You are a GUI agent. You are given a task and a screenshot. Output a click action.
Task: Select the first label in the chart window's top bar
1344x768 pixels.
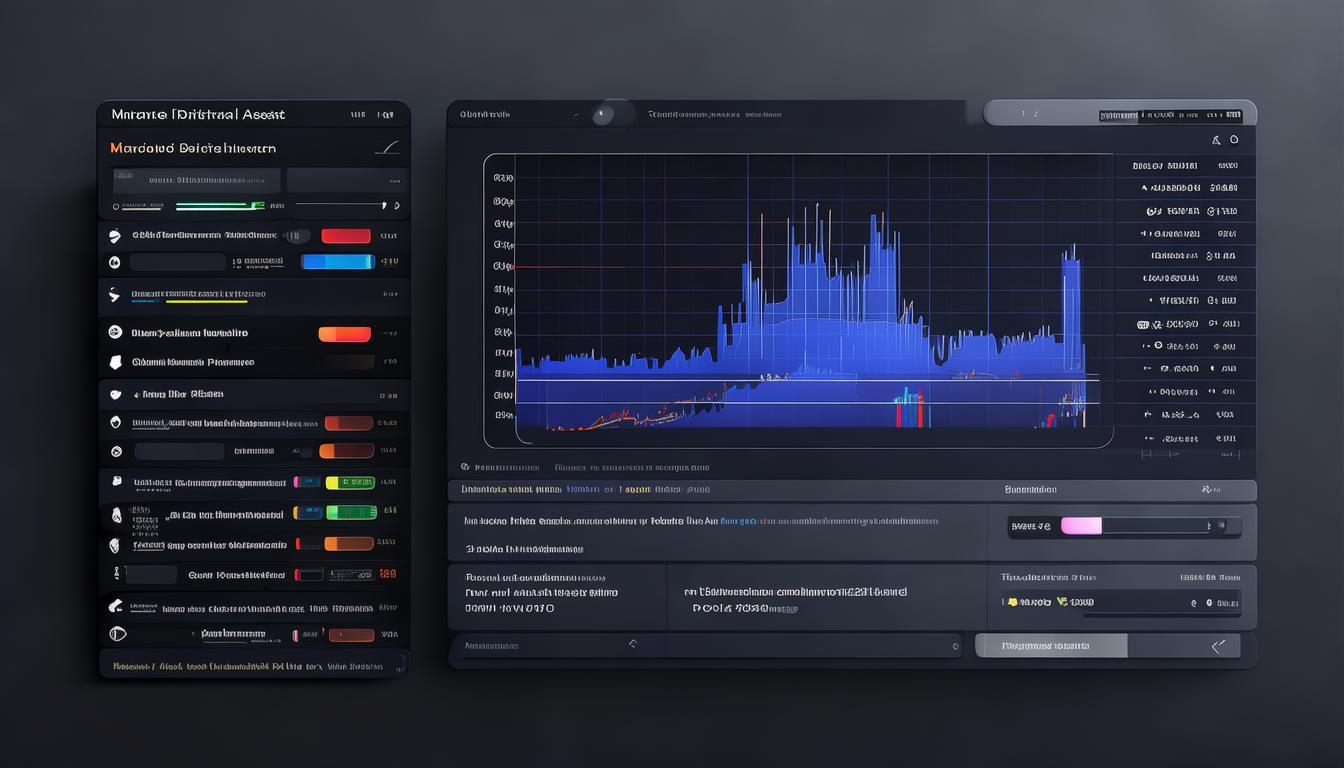point(485,114)
